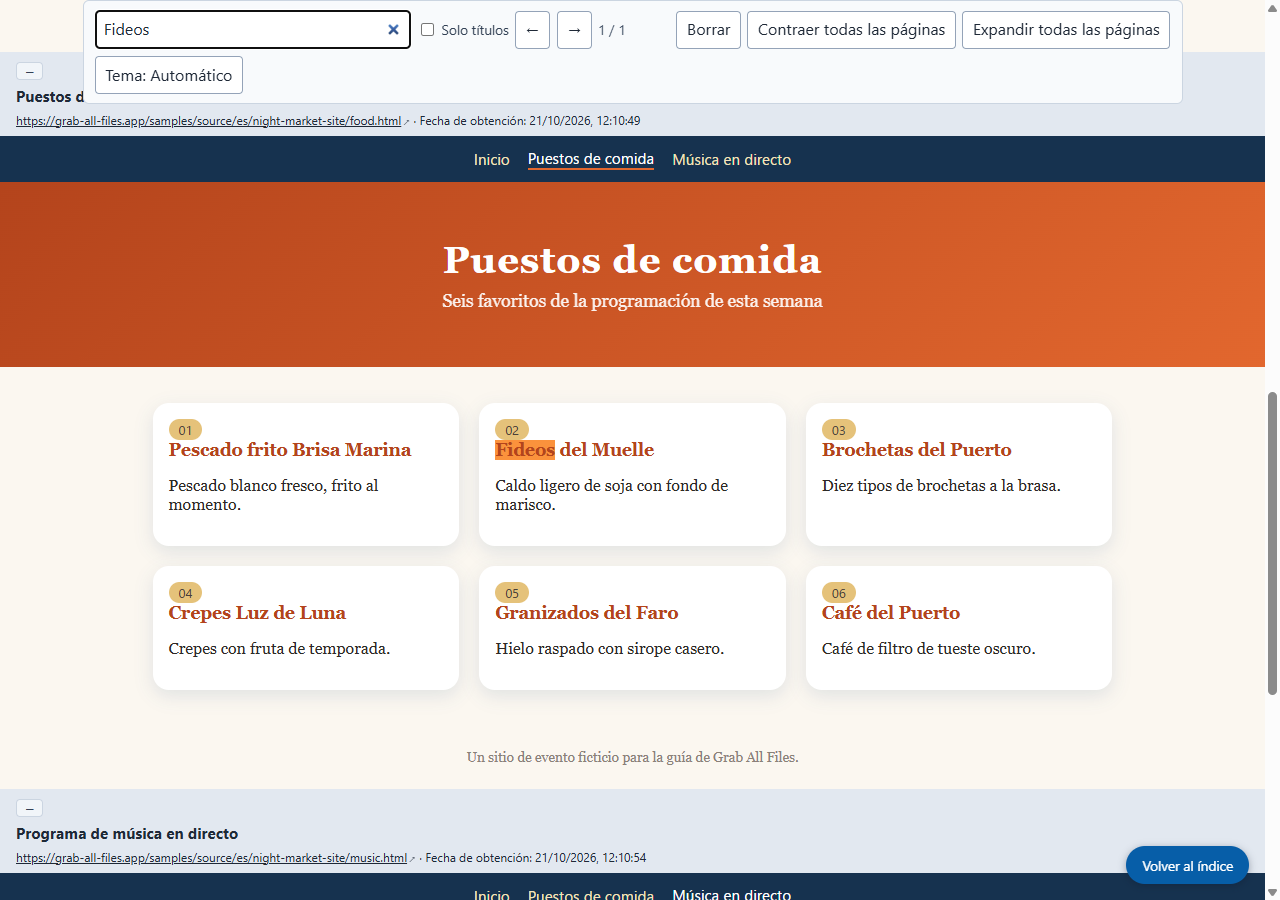Click the 03 badge above Brochetas del Puerto
1280x900 pixels.
[x=839, y=430]
